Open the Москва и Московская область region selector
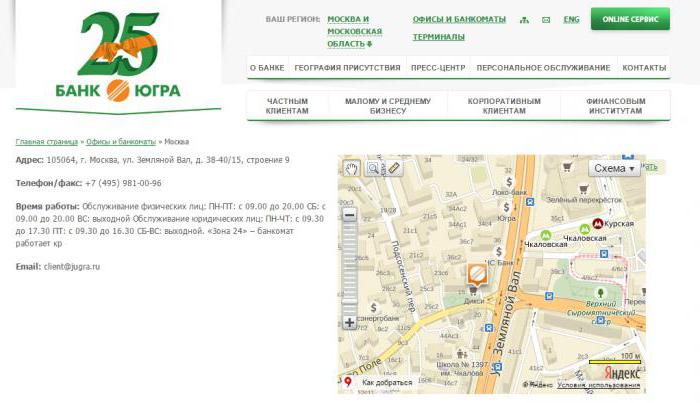This screenshot has width=700, height=403. (x=354, y=32)
